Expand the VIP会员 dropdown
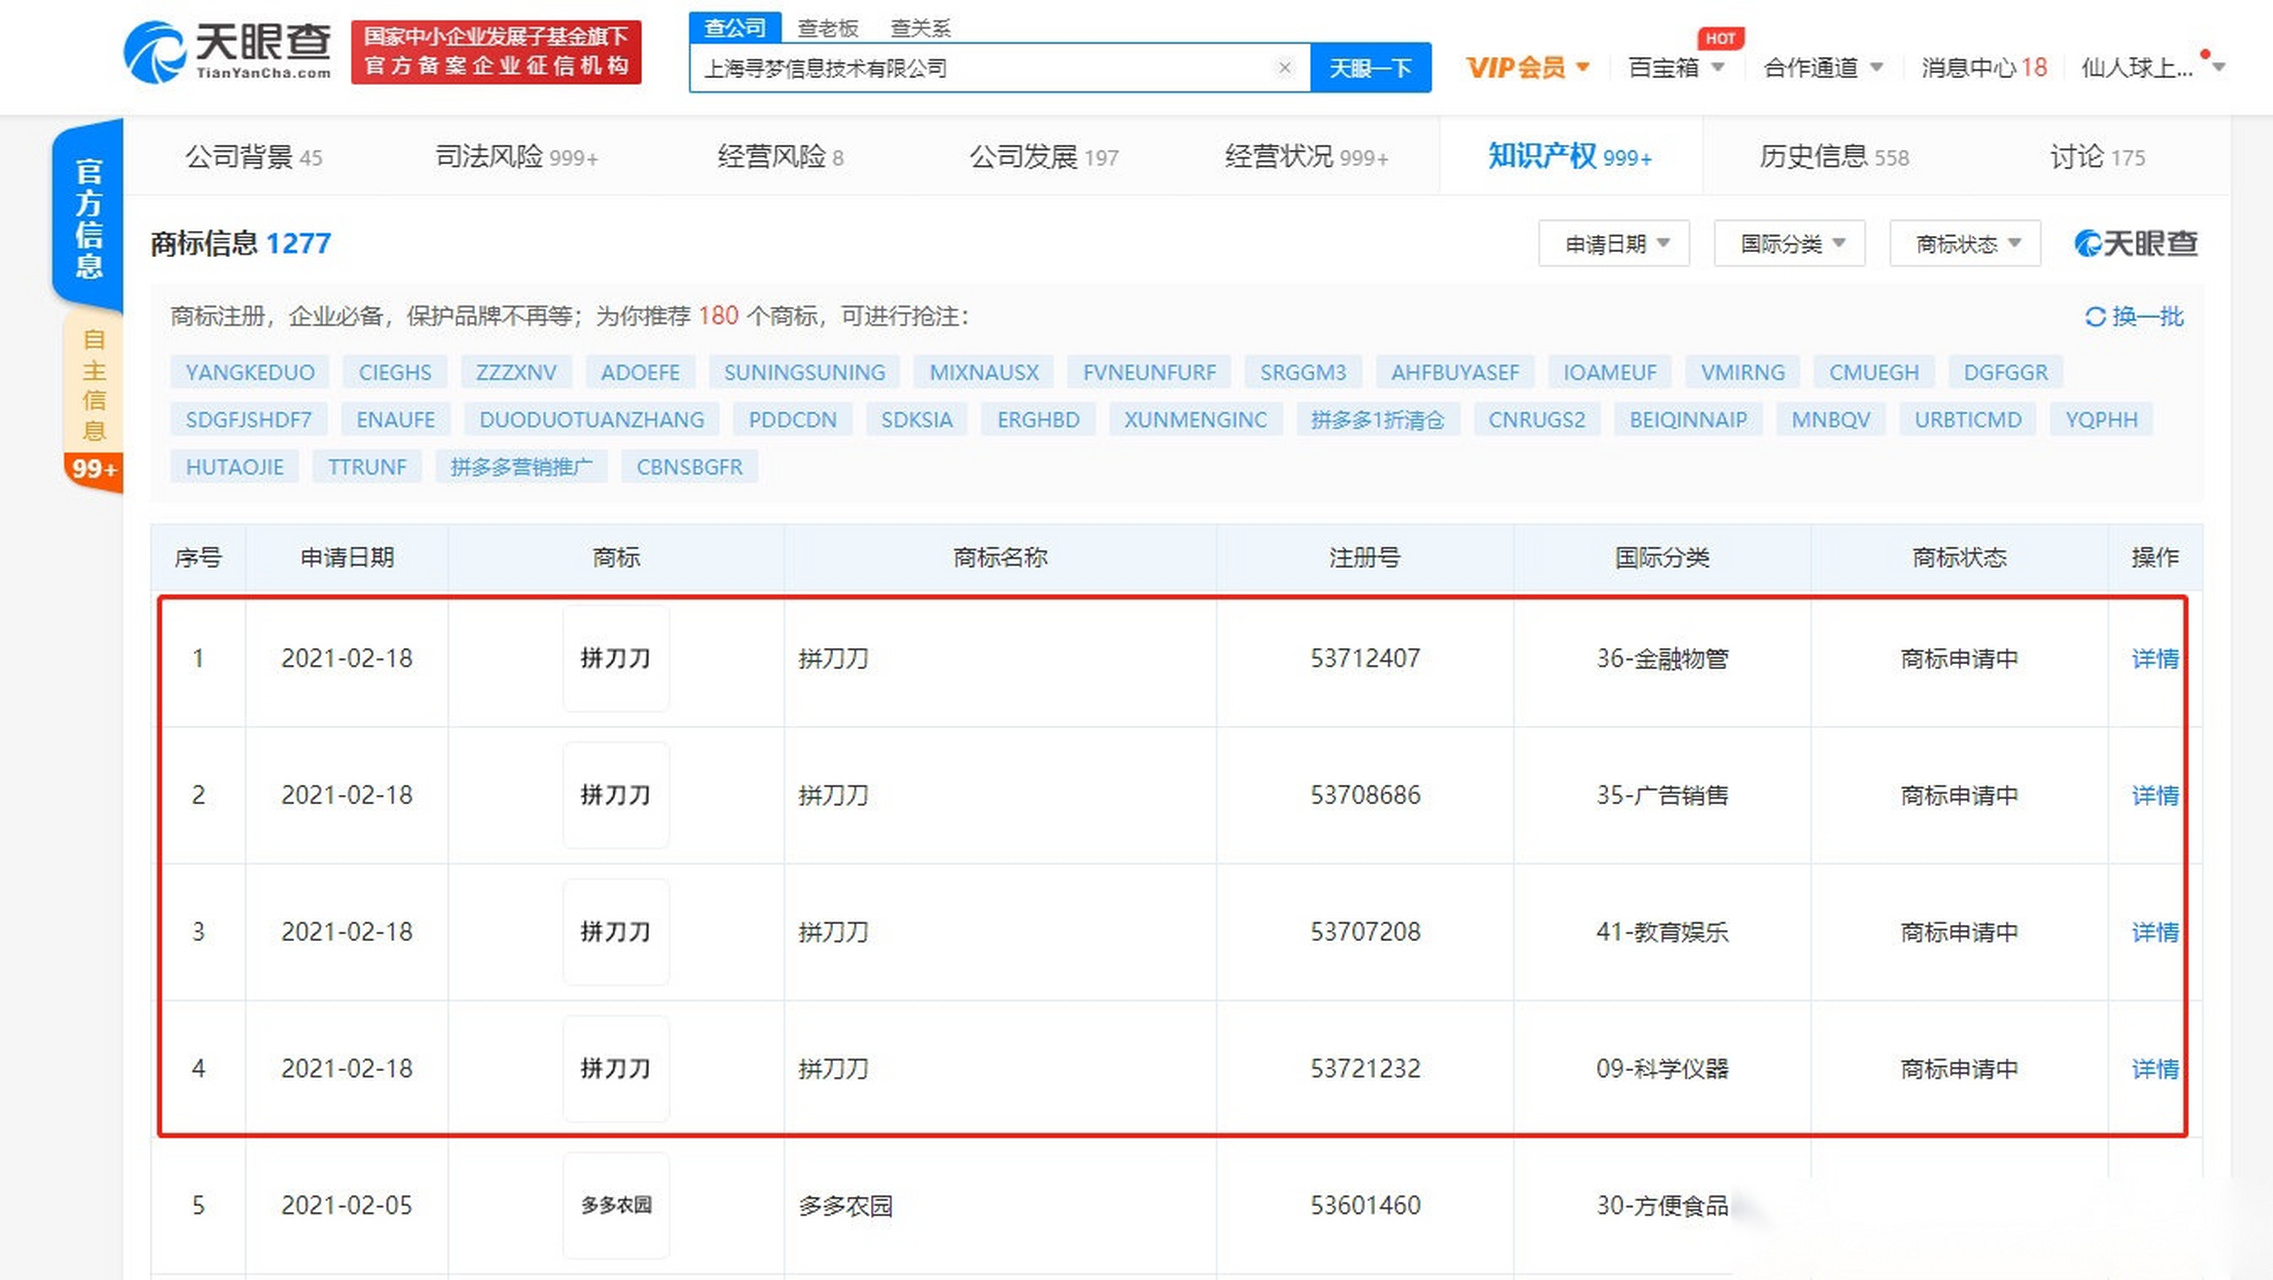The width and height of the screenshot is (2273, 1280). tap(1527, 67)
